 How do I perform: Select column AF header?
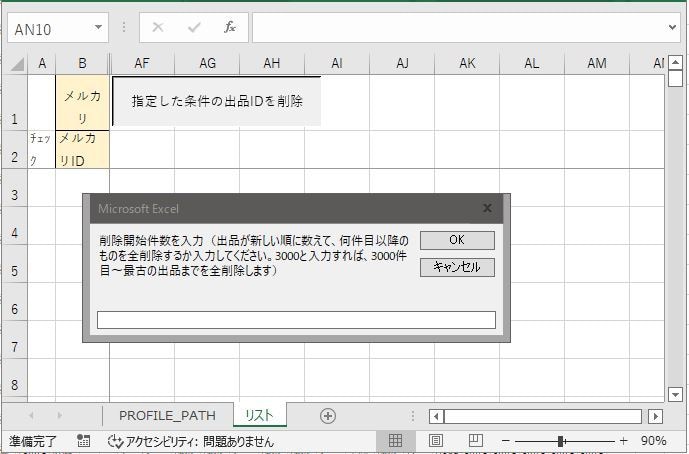point(142,64)
